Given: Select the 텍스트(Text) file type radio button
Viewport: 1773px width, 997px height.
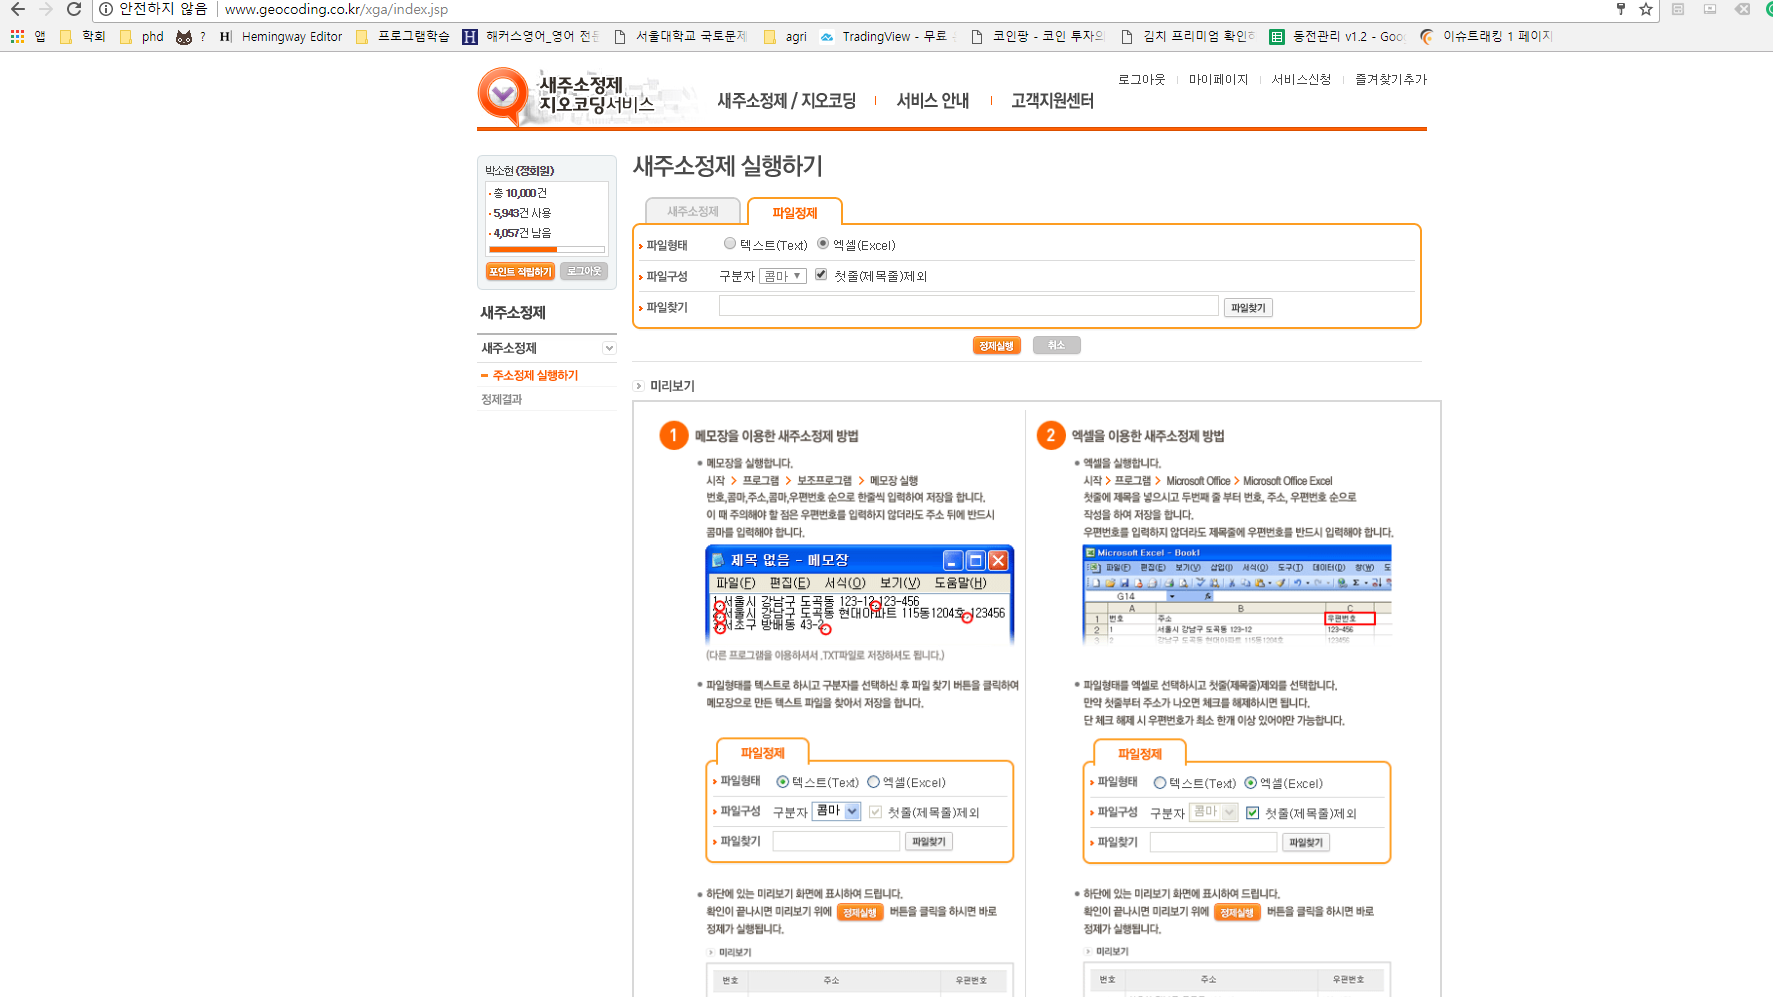Looking at the screenshot, I should pyautogui.click(x=730, y=243).
